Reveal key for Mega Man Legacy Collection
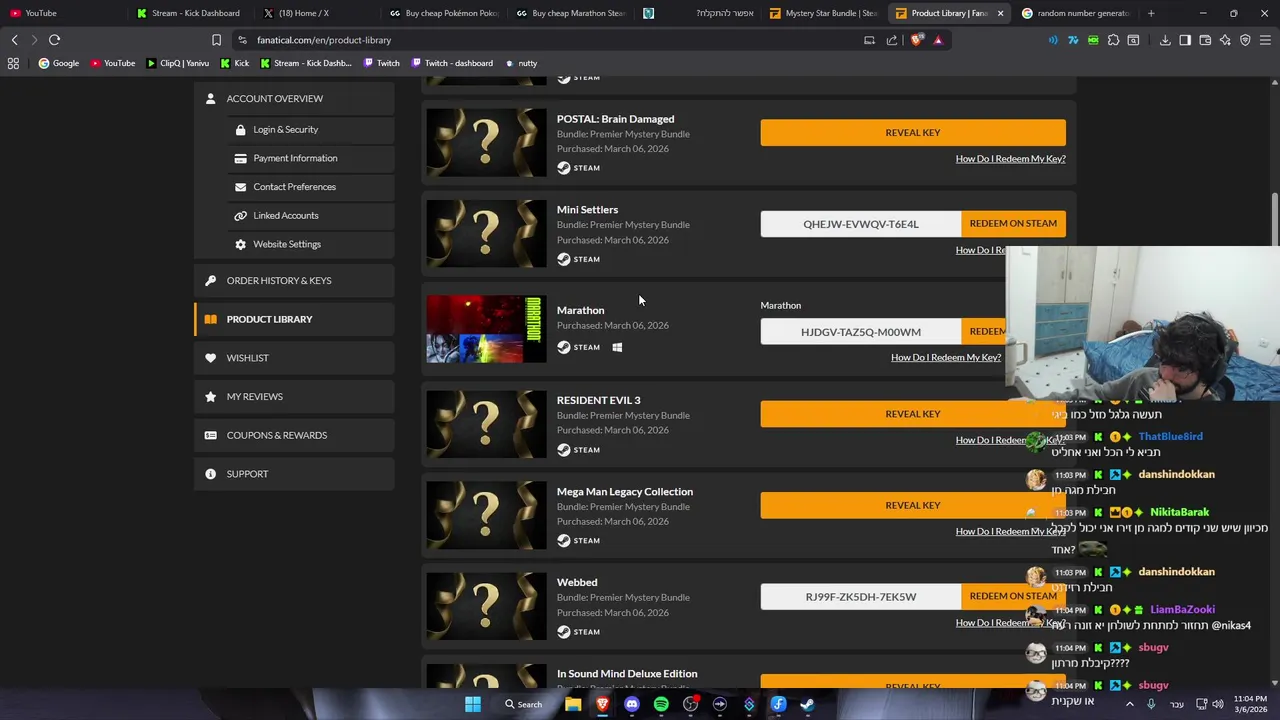 click(913, 505)
